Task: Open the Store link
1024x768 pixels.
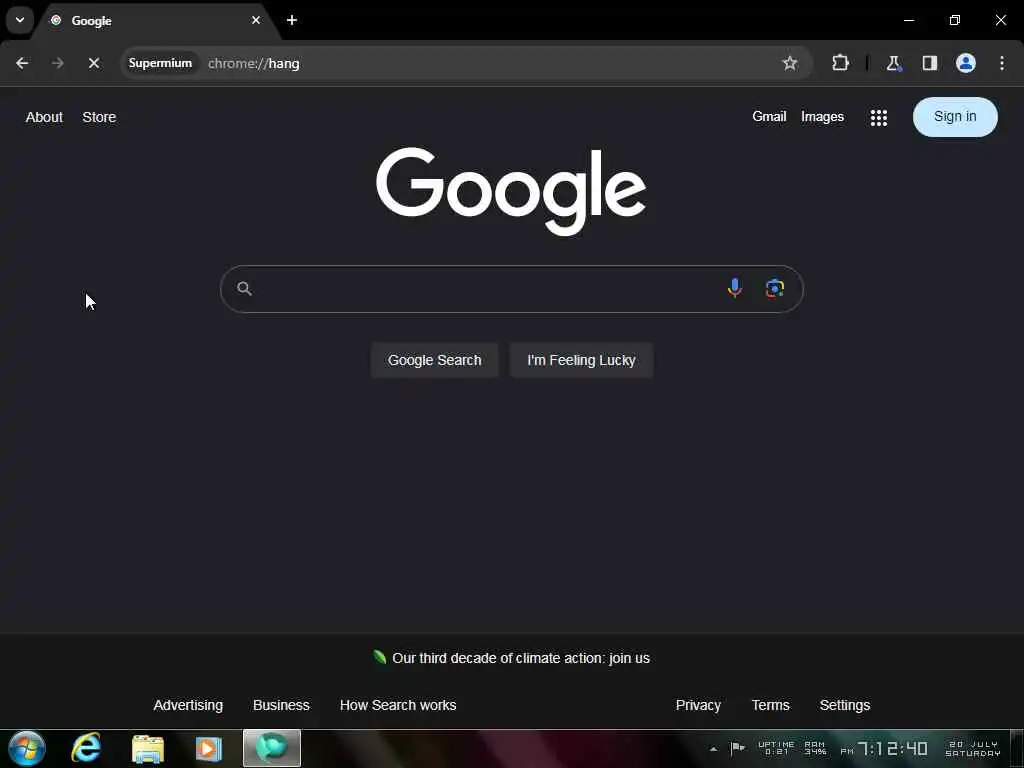Action: [x=99, y=117]
